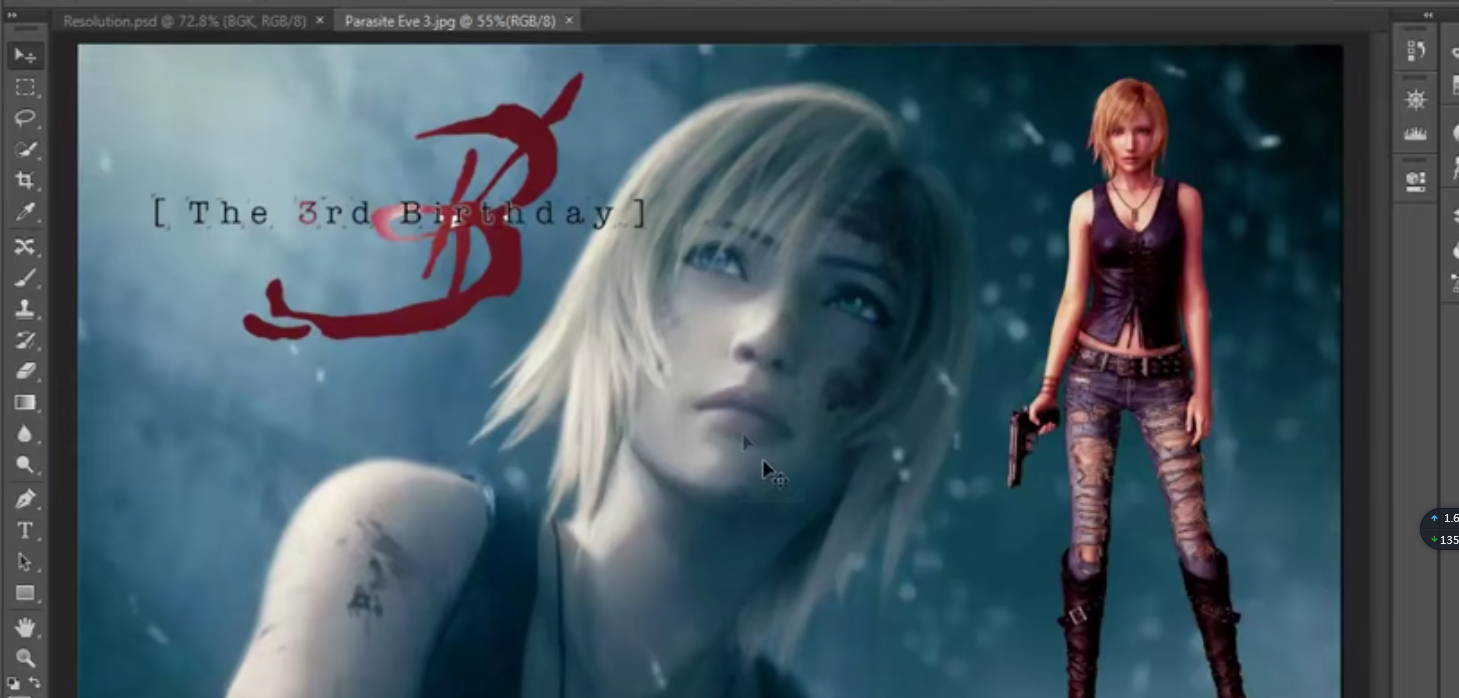The height and width of the screenshot is (698, 1459).
Task: Select the Horizontal Type tool
Action: (25, 530)
